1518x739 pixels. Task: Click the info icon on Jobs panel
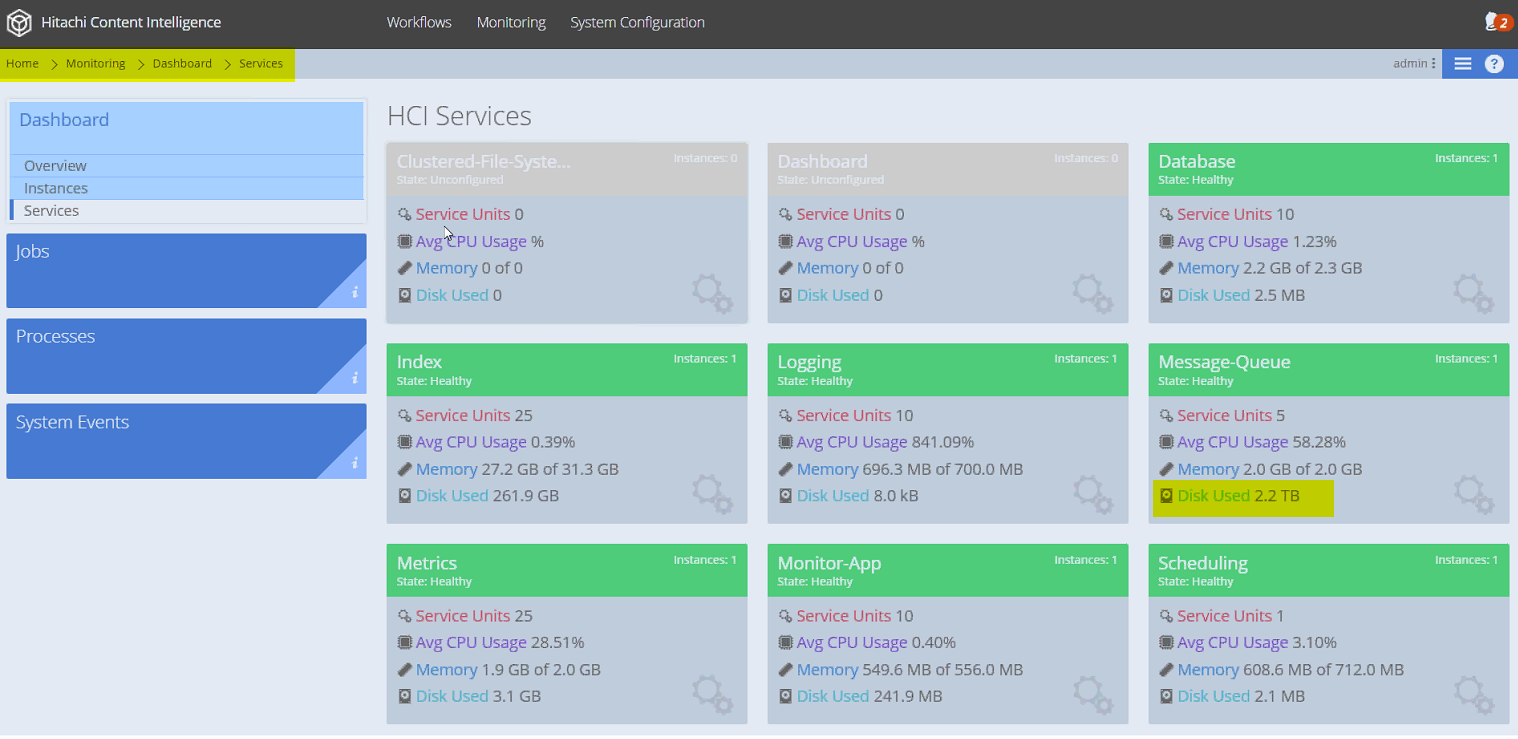pos(355,293)
